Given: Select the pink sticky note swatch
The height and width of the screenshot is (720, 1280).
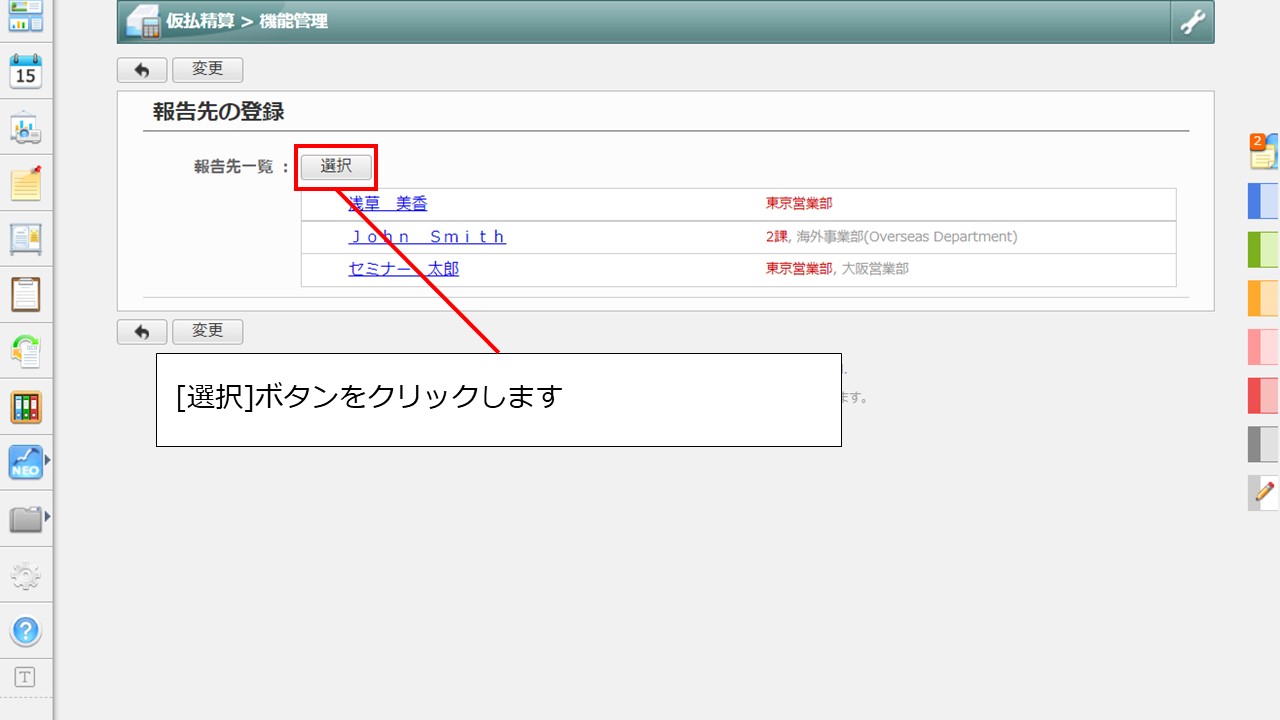Looking at the screenshot, I should 1263,346.
